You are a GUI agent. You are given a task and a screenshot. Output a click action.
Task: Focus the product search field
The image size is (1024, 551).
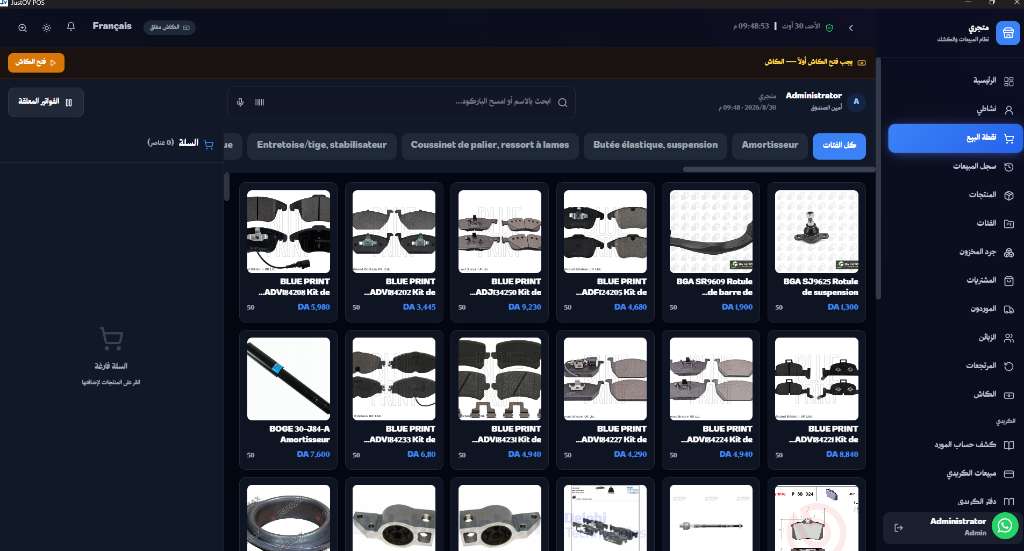click(401, 102)
